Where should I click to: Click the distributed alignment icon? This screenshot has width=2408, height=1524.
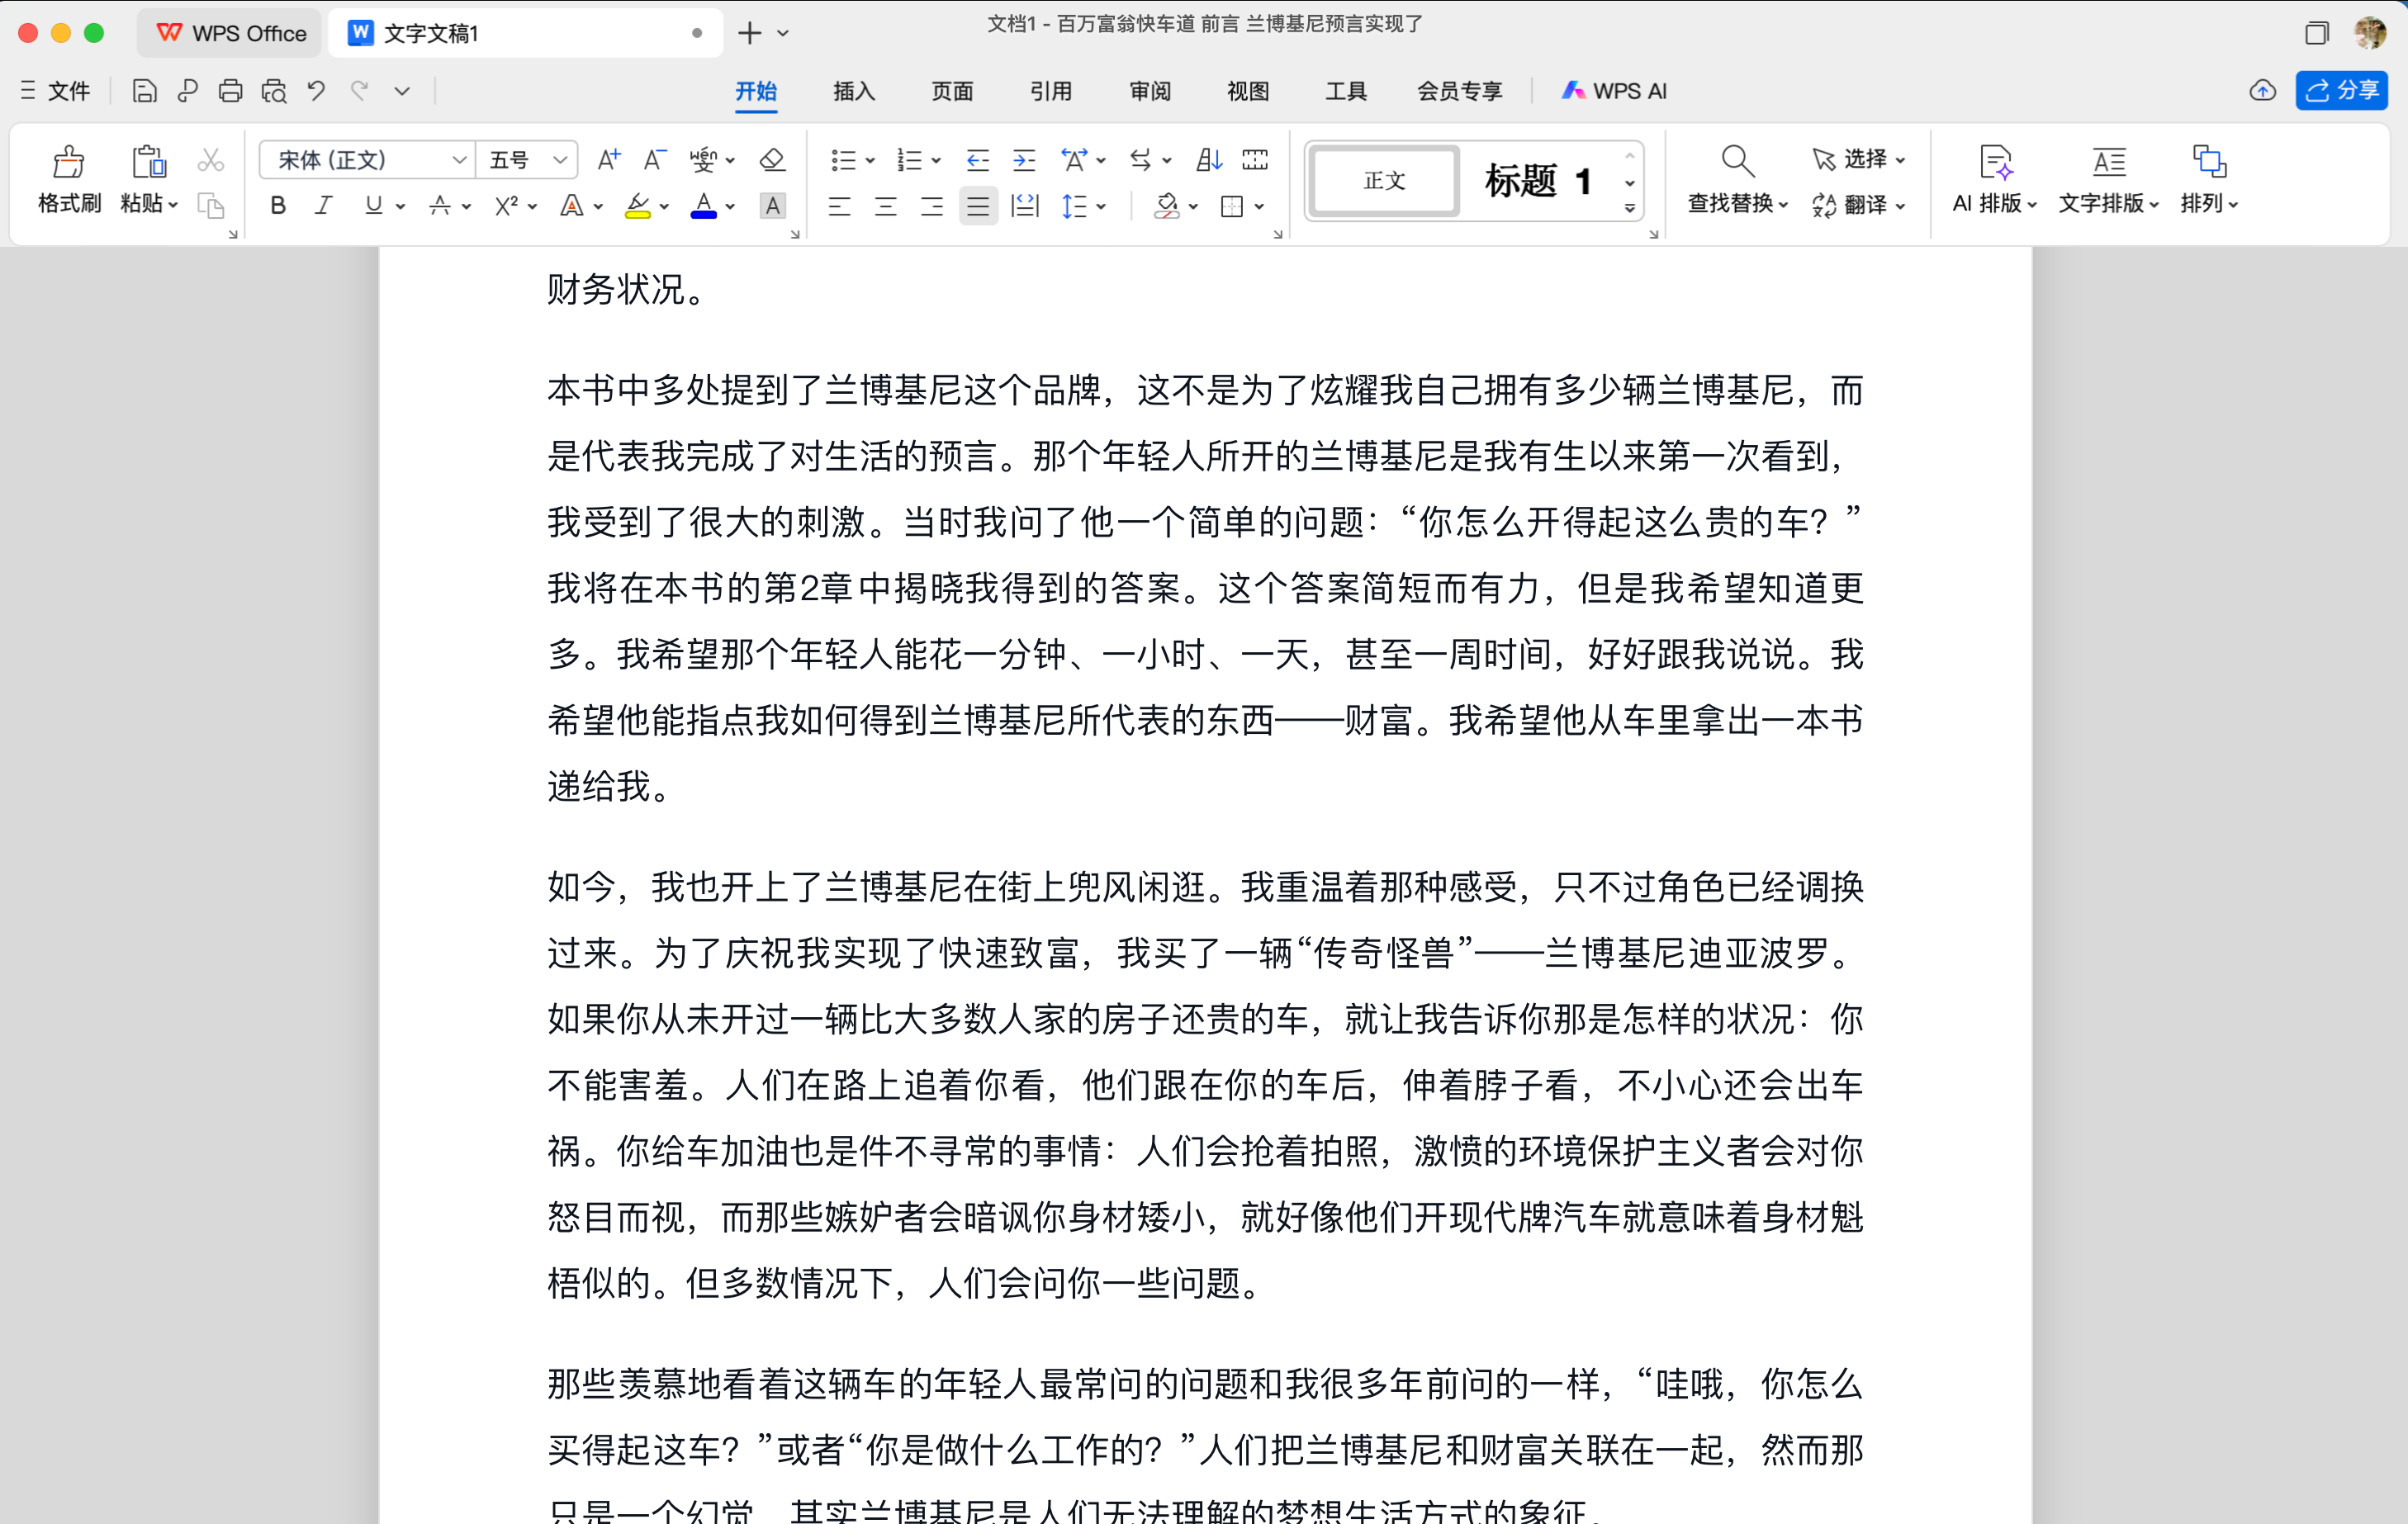[x=1025, y=206]
